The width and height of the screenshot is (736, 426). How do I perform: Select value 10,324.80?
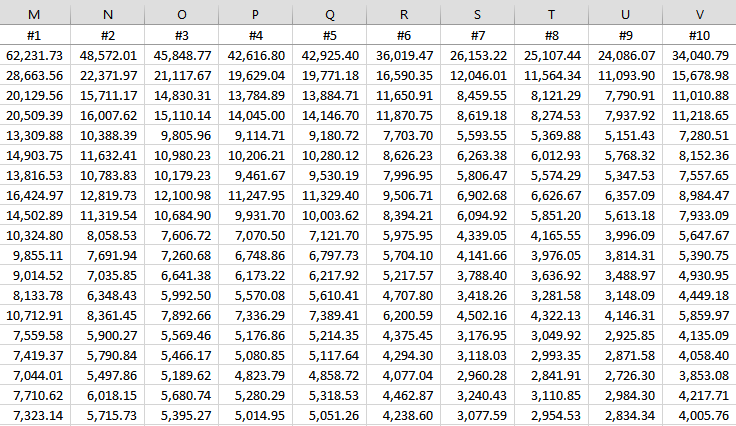pos(35,236)
